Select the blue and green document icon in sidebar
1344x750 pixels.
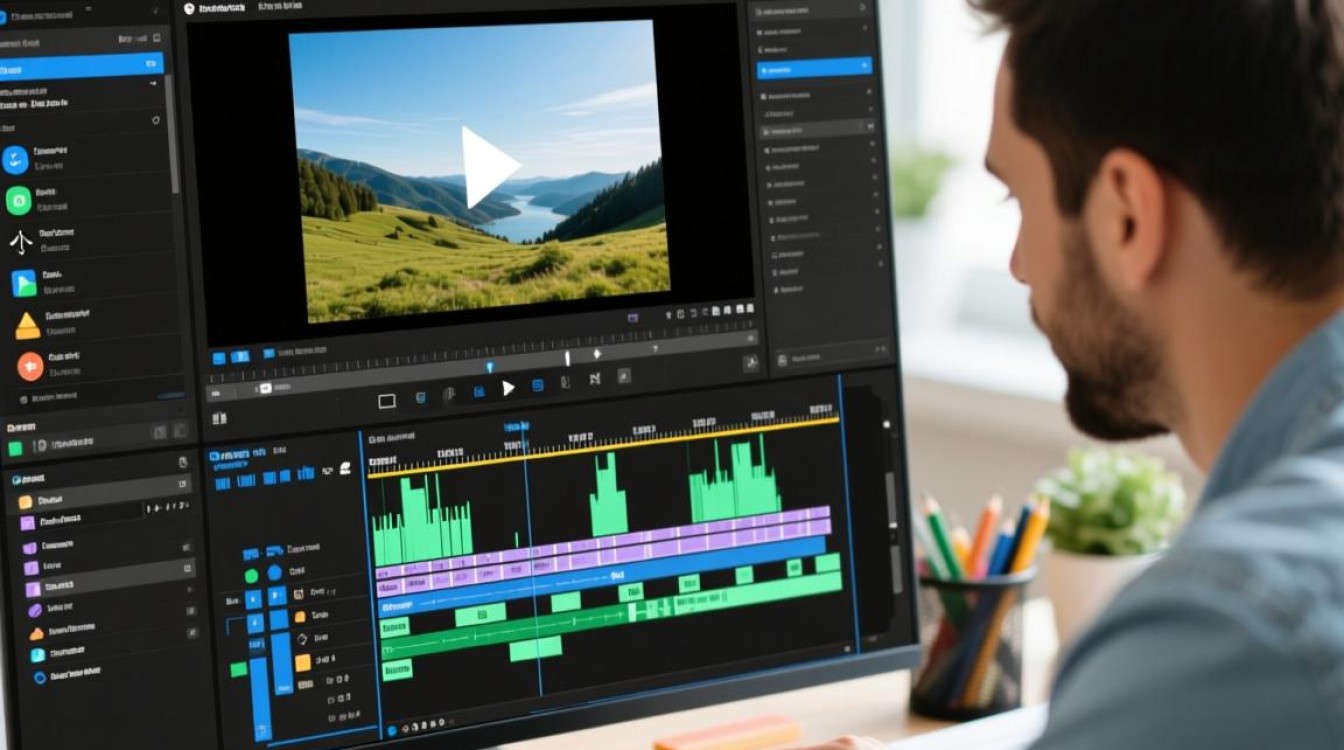click(x=24, y=283)
